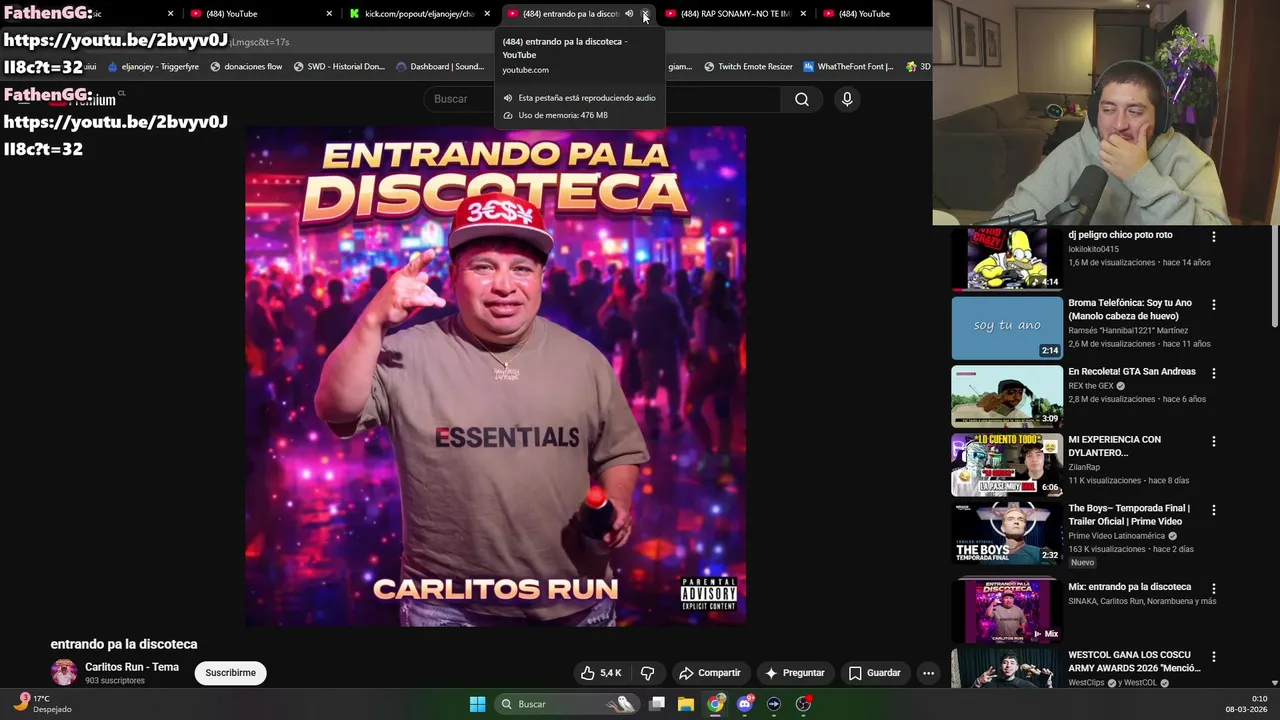The height and width of the screenshot is (720, 1280).
Task: Open En Recoleta! GTA San Andreas thumbnail
Action: [x=1007, y=396]
